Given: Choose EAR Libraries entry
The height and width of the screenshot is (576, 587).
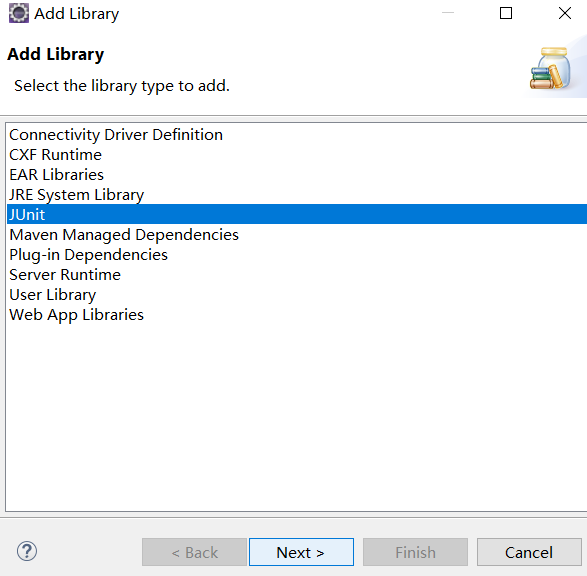Looking at the screenshot, I should point(297,175).
